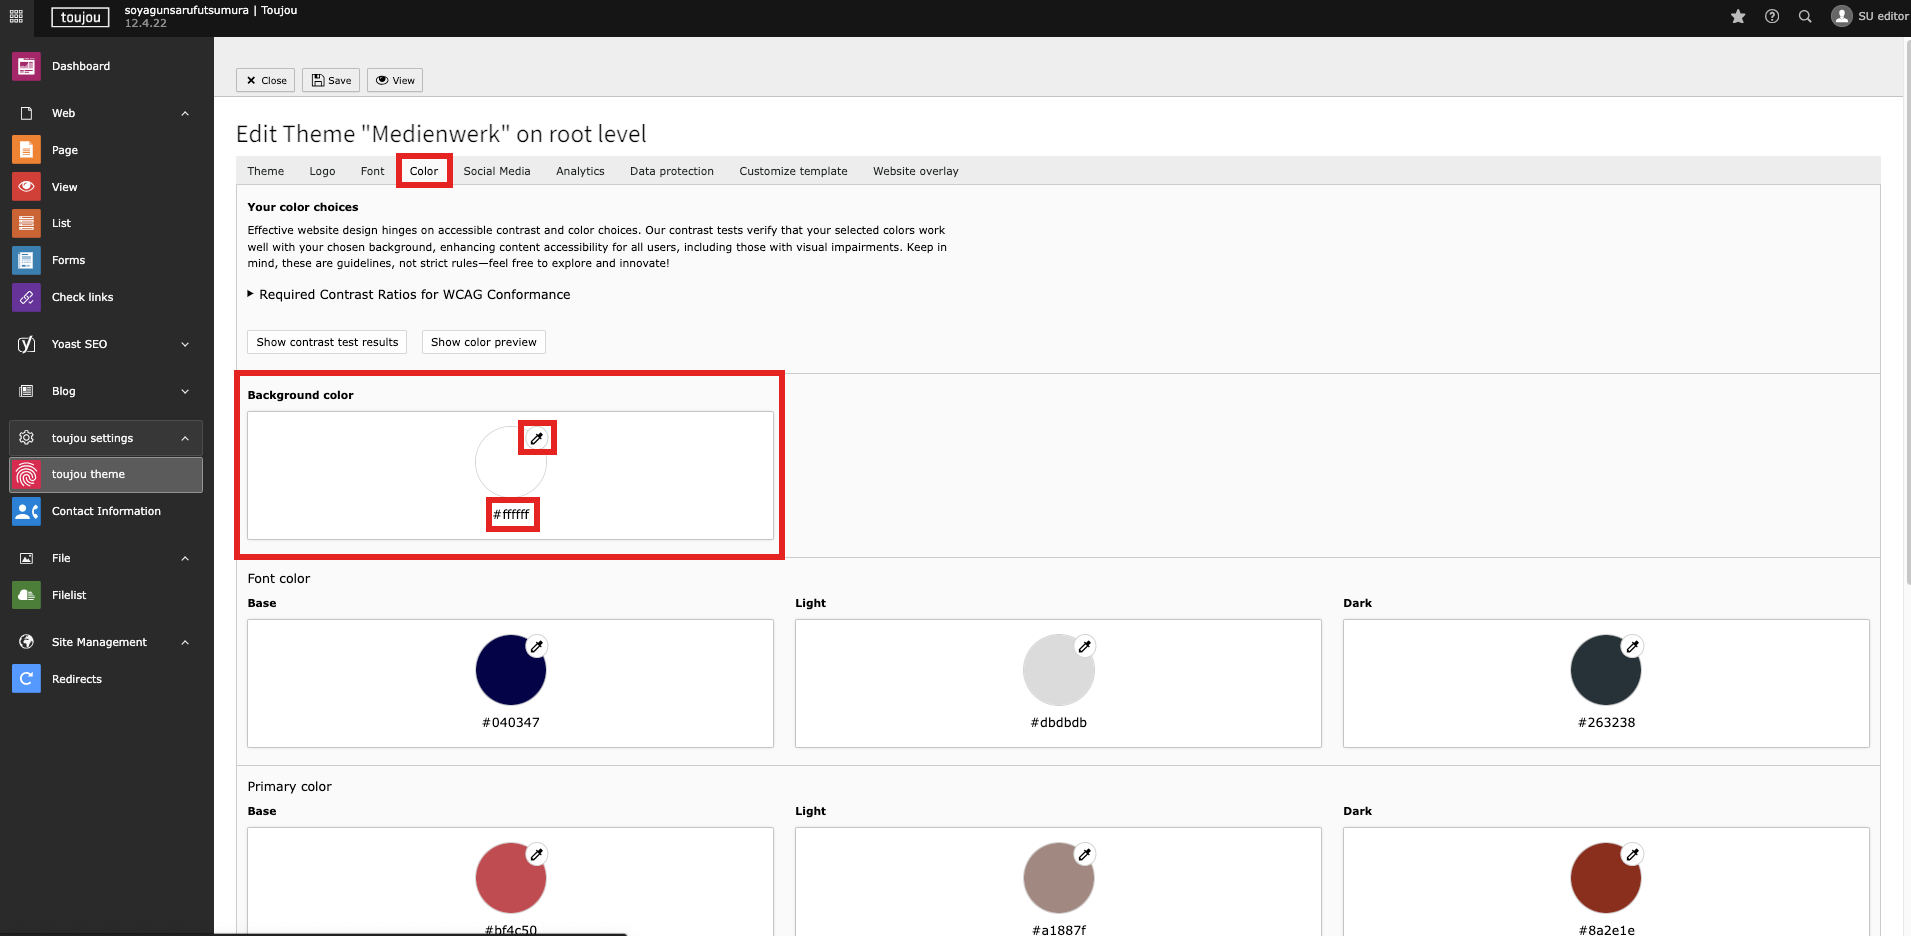Click the eyedropper on Background color
Image resolution: width=1911 pixels, height=936 pixels.
[537, 438]
